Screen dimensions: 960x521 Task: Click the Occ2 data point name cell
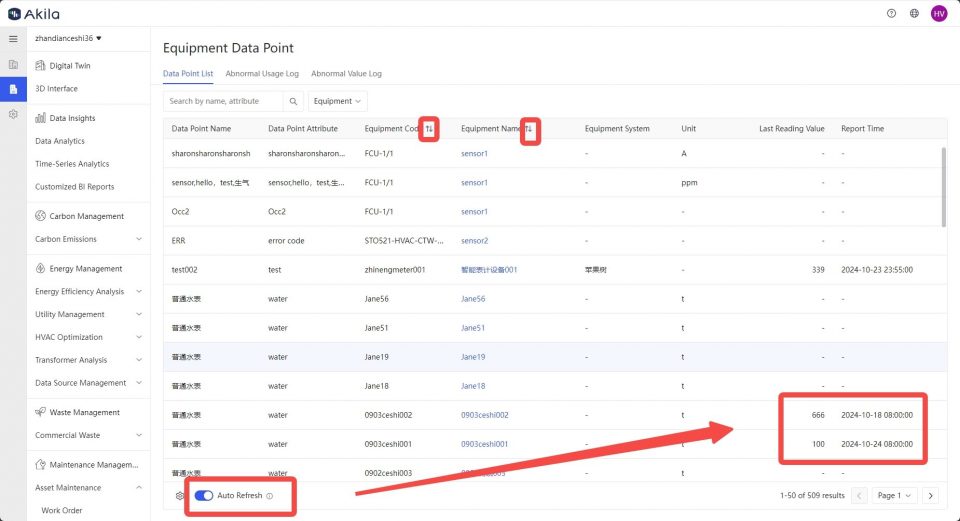pyautogui.click(x=181, y=212)
